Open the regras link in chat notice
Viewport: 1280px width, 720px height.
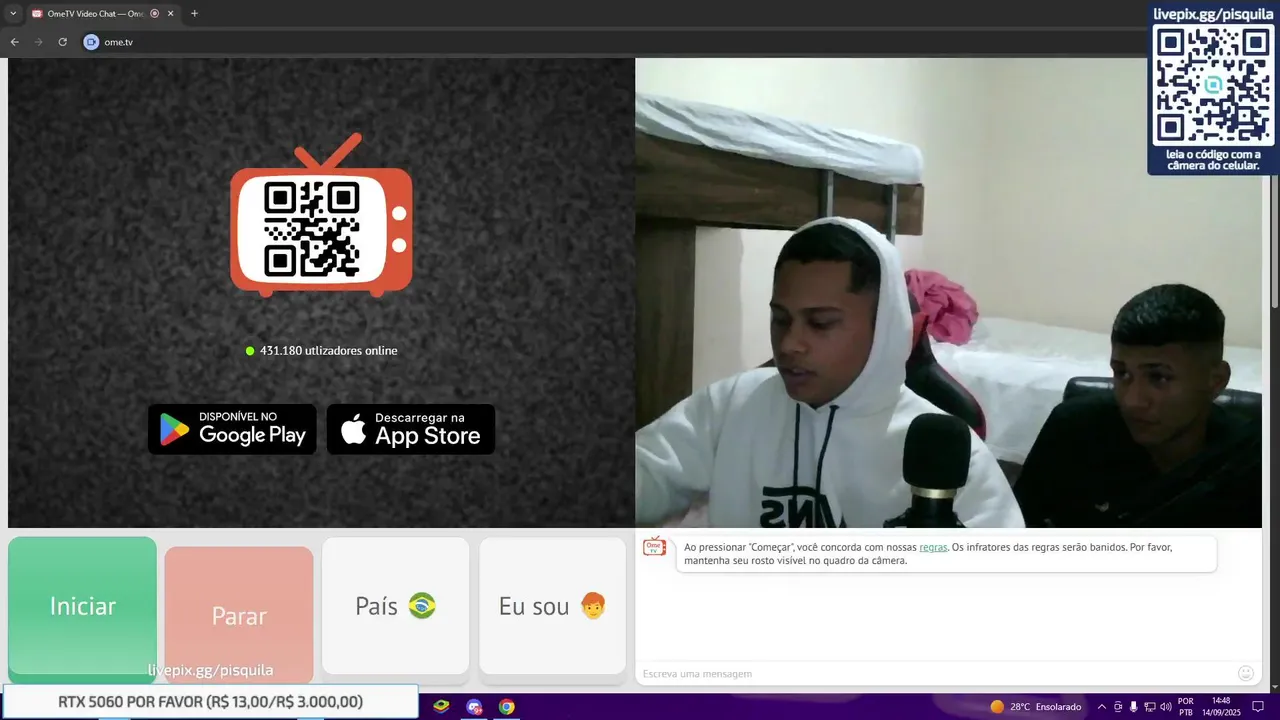click(933, 547)
